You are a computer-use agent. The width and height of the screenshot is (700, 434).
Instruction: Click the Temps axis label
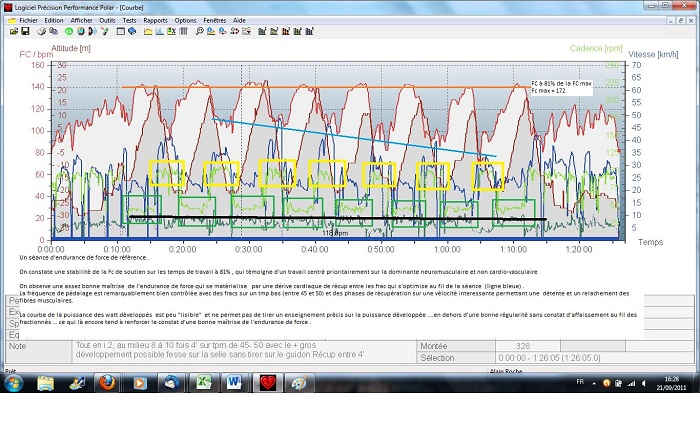650,242
